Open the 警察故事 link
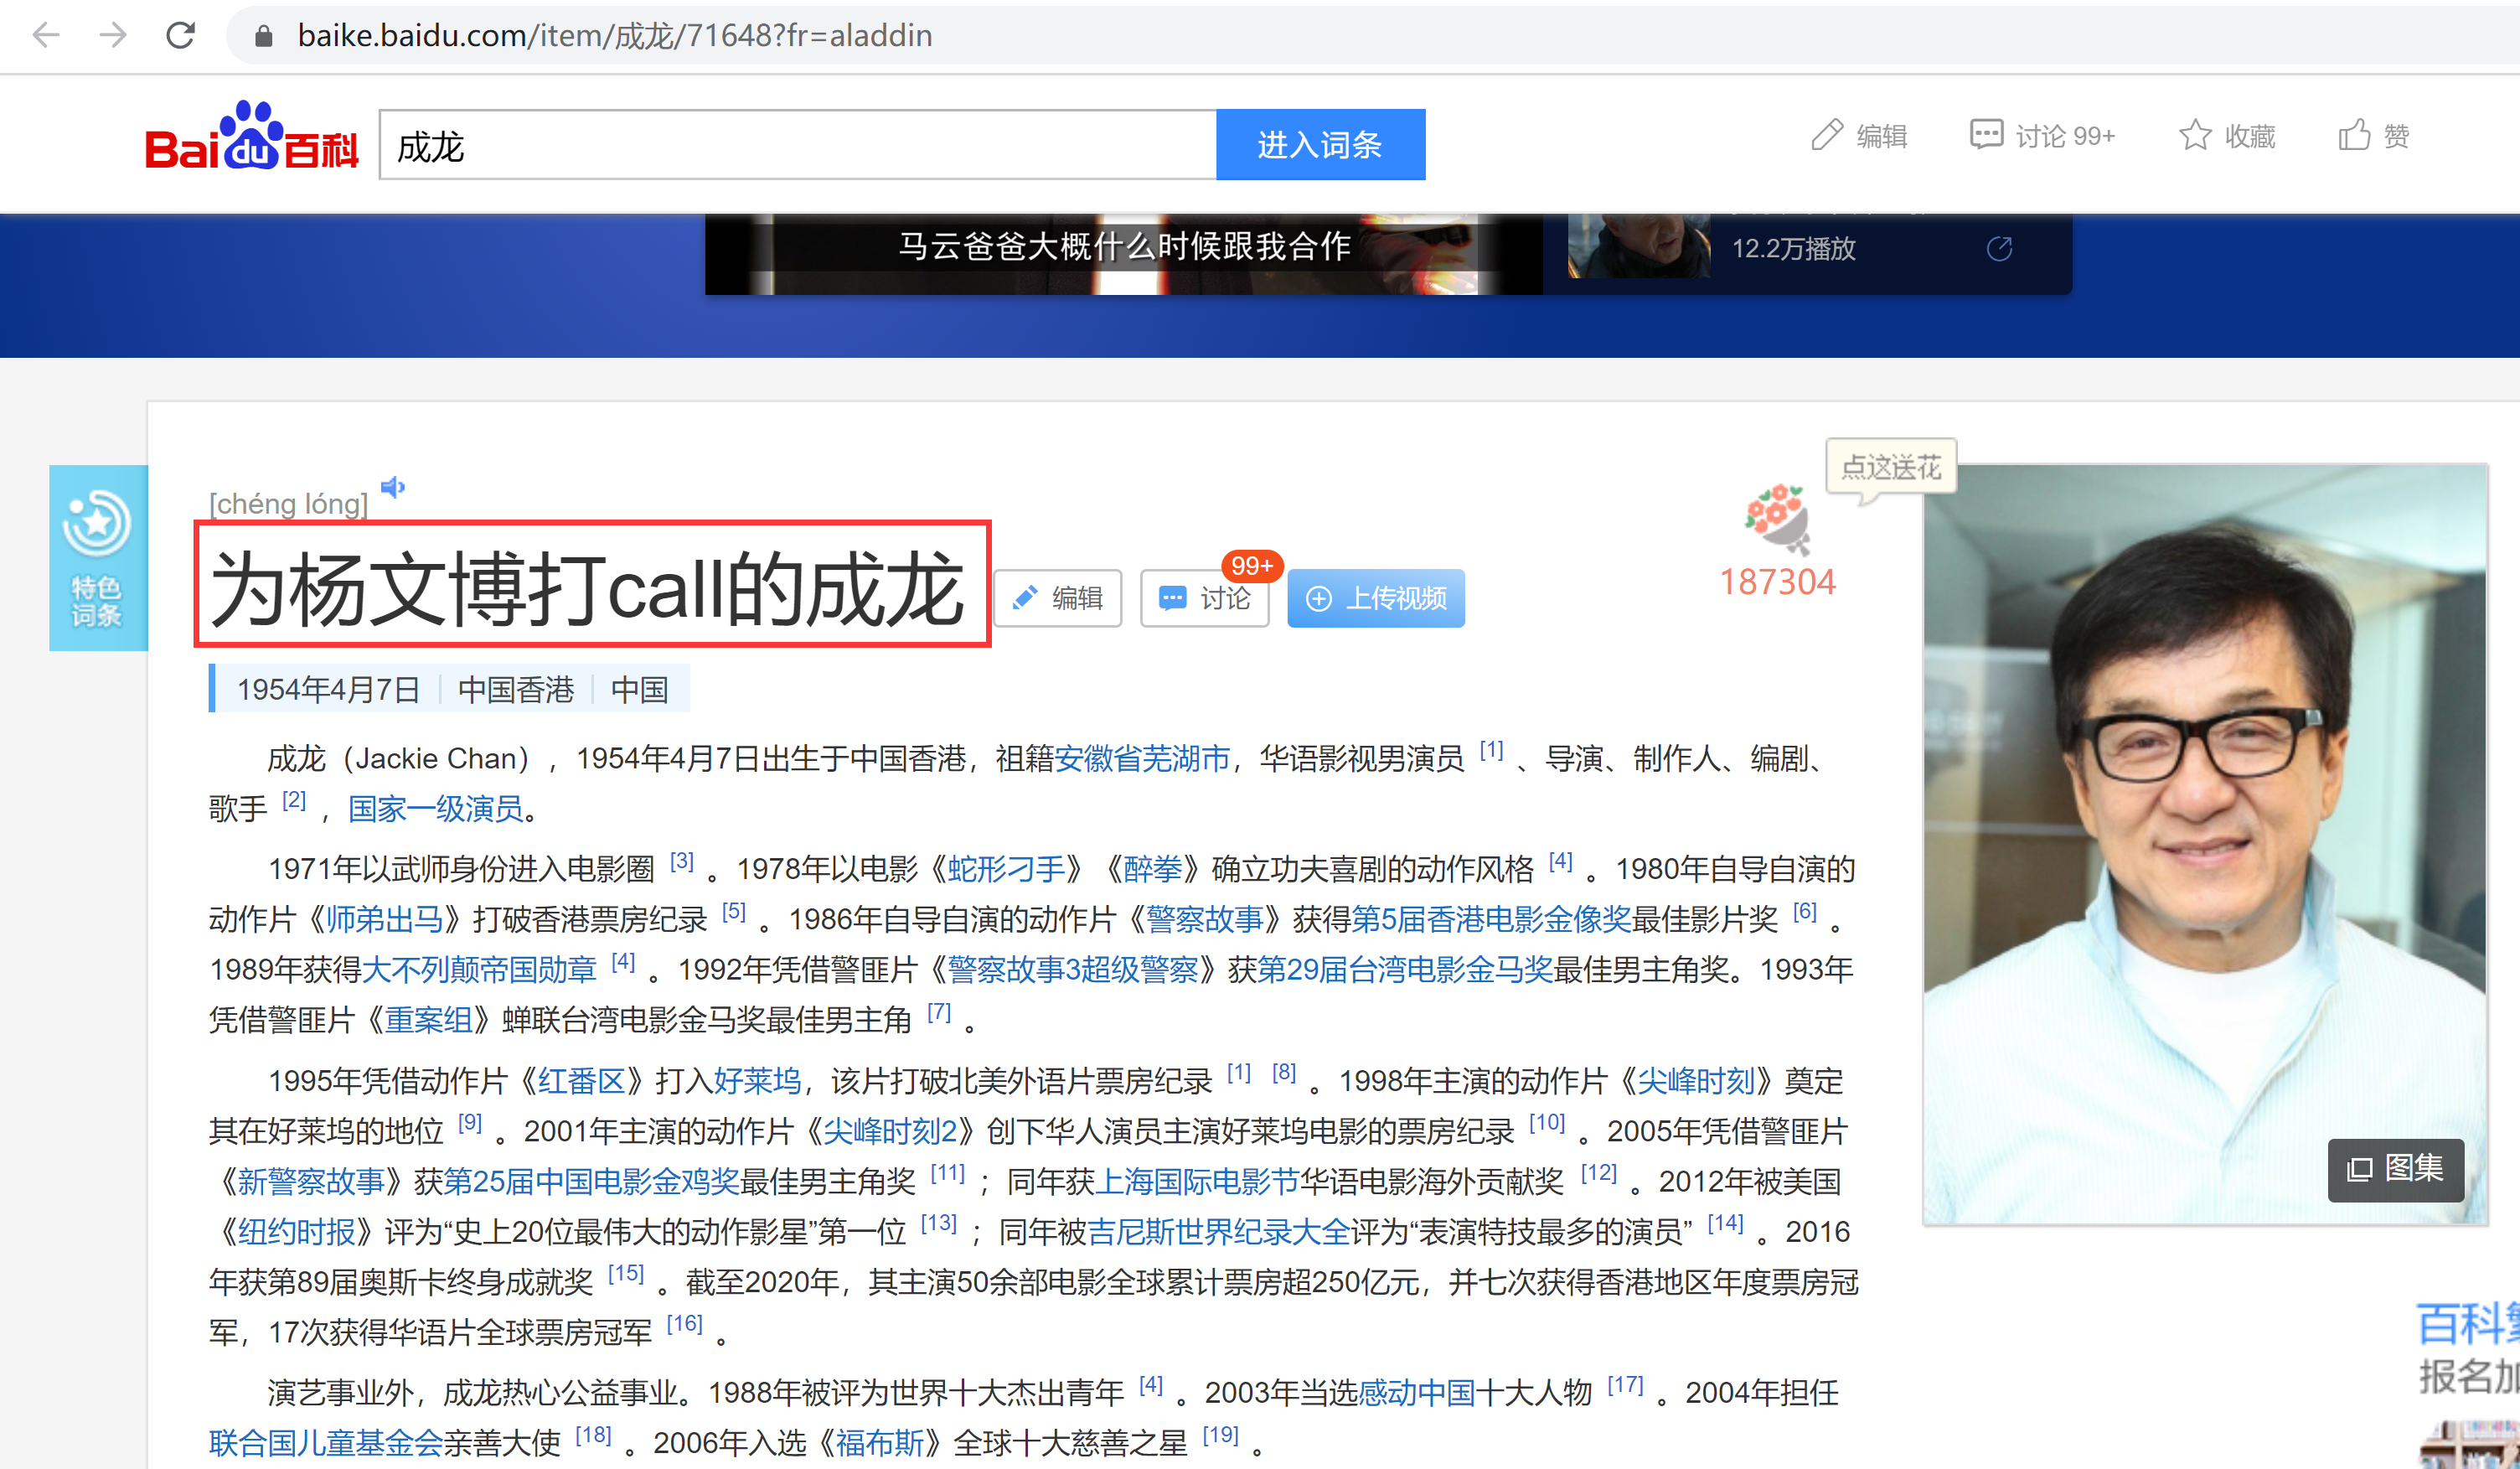Image resolution: width=2520 pixels, height=1469 pixels. pos(1205,919)
